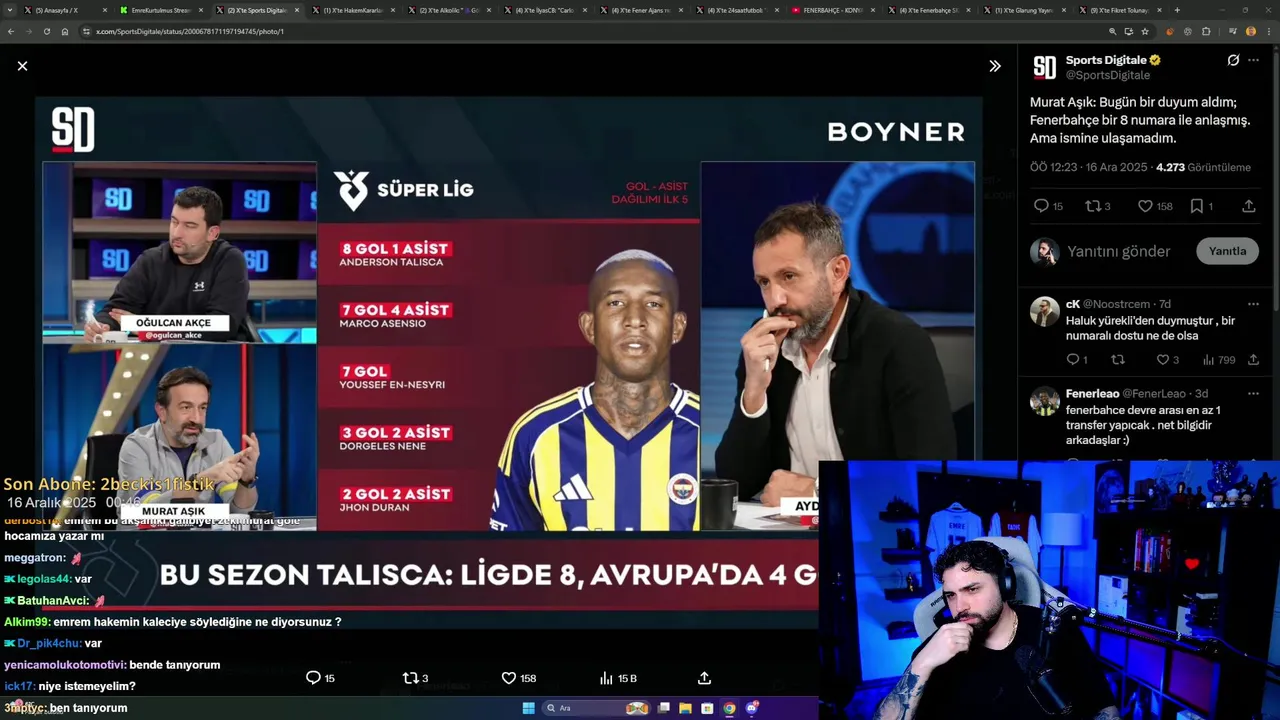Click the address bar URL
1280x720 pixels.
tap(190, 31)
